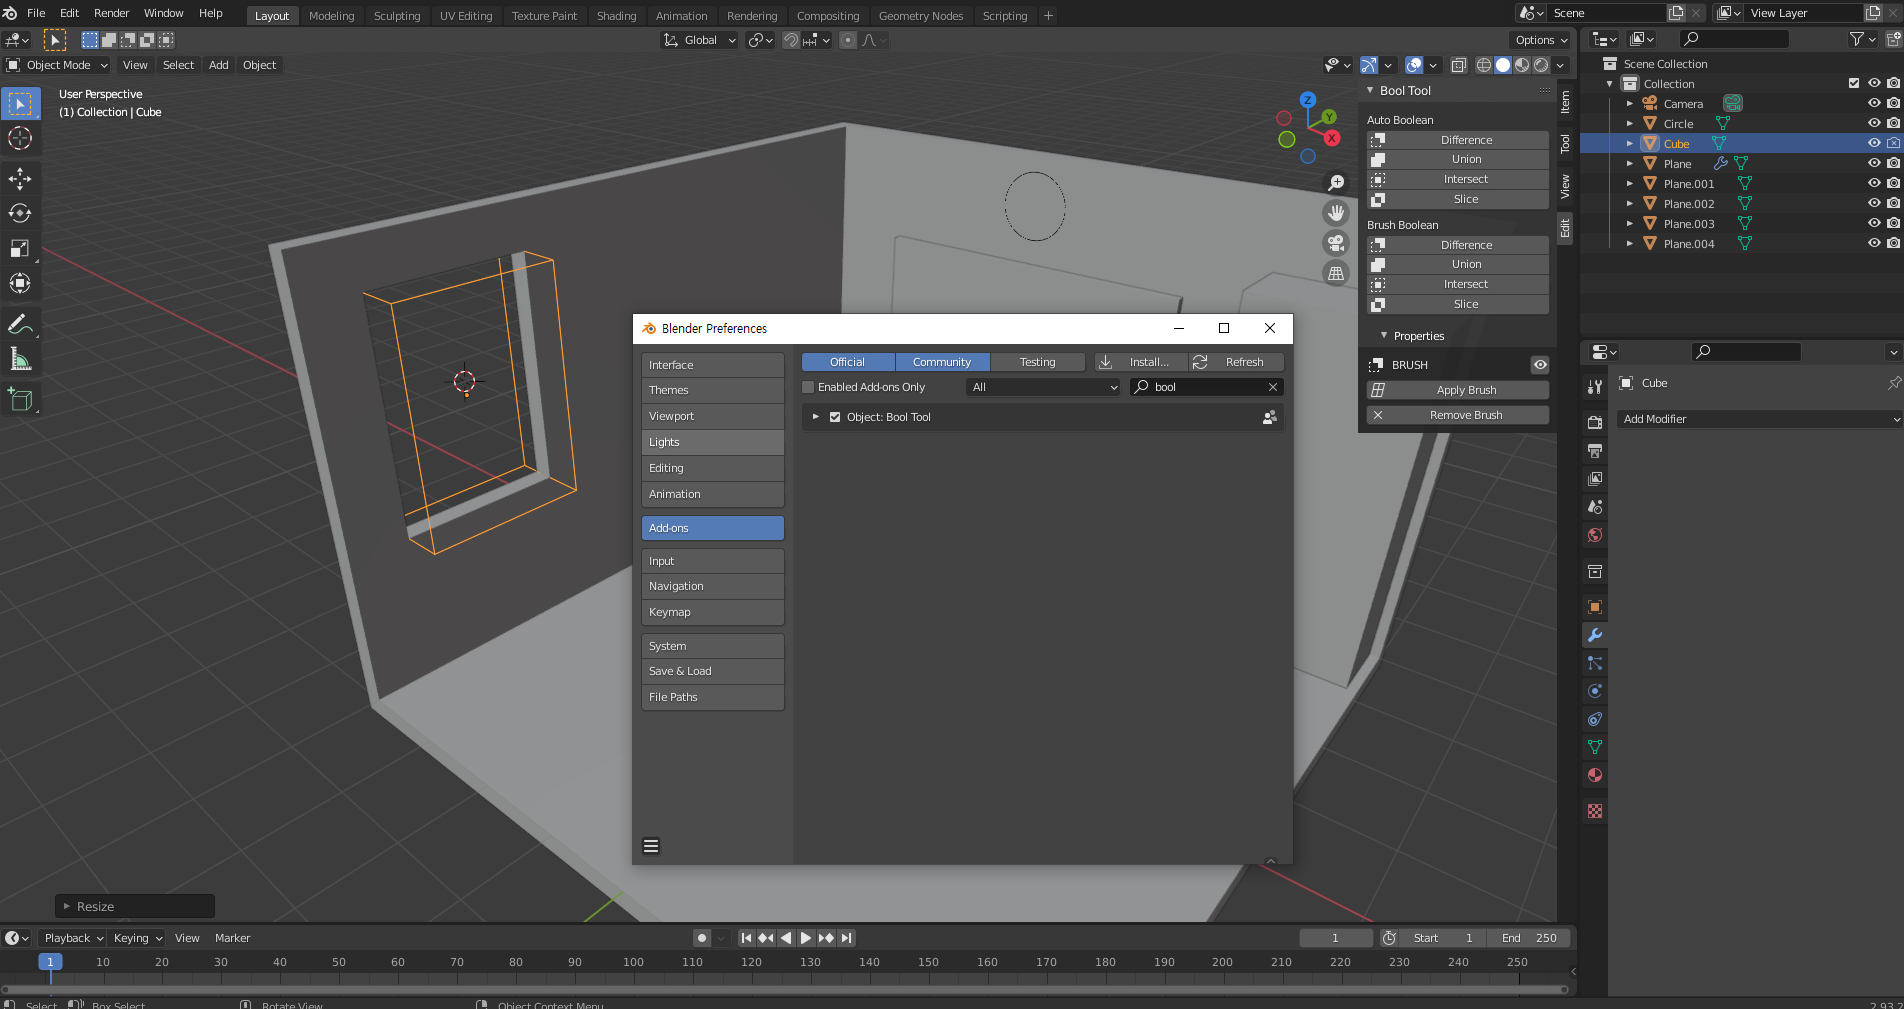Image resolution: width=1904 pixels, height=1009 pixels.
Task: Click the Z axis on navigation gizmo
Action: tap(1308, 100)
